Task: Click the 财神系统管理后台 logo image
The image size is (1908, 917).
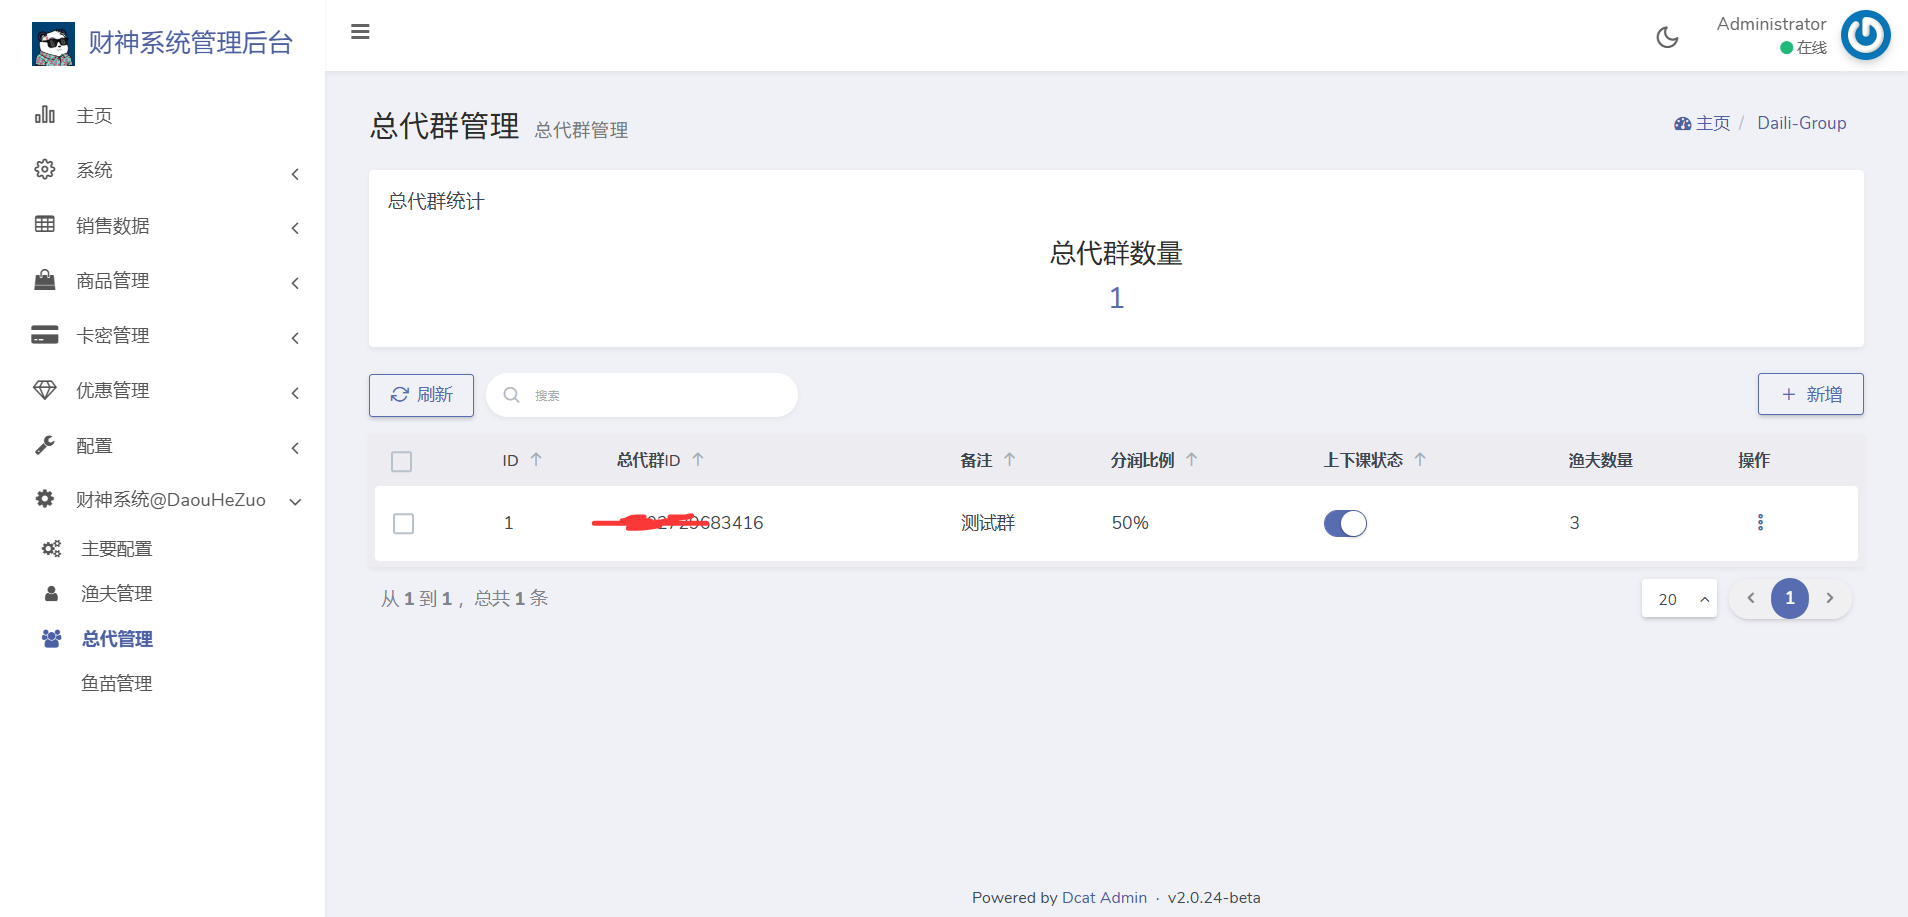Action: click(53, 43)
